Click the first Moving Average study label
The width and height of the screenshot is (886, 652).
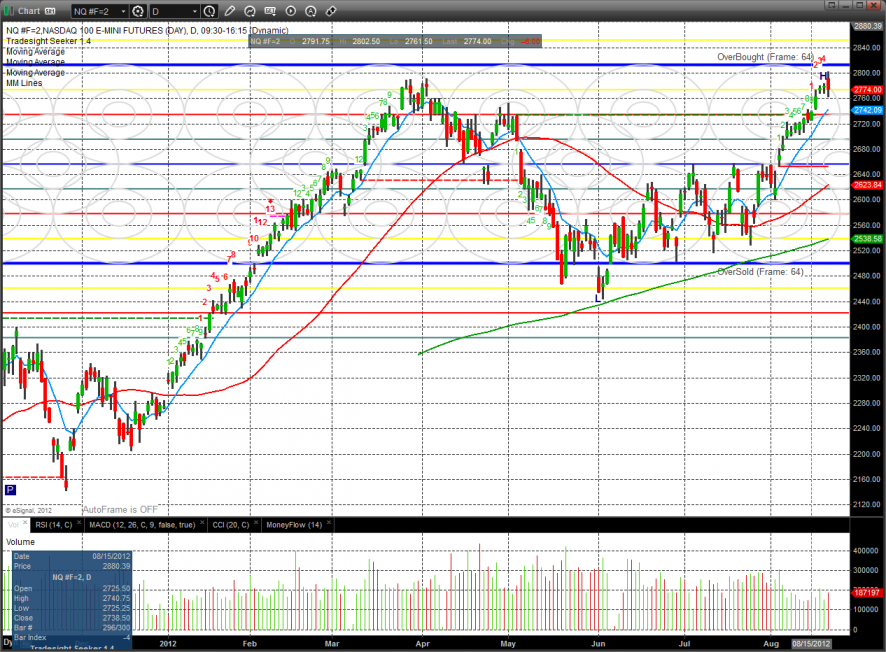tap(35, 51)
